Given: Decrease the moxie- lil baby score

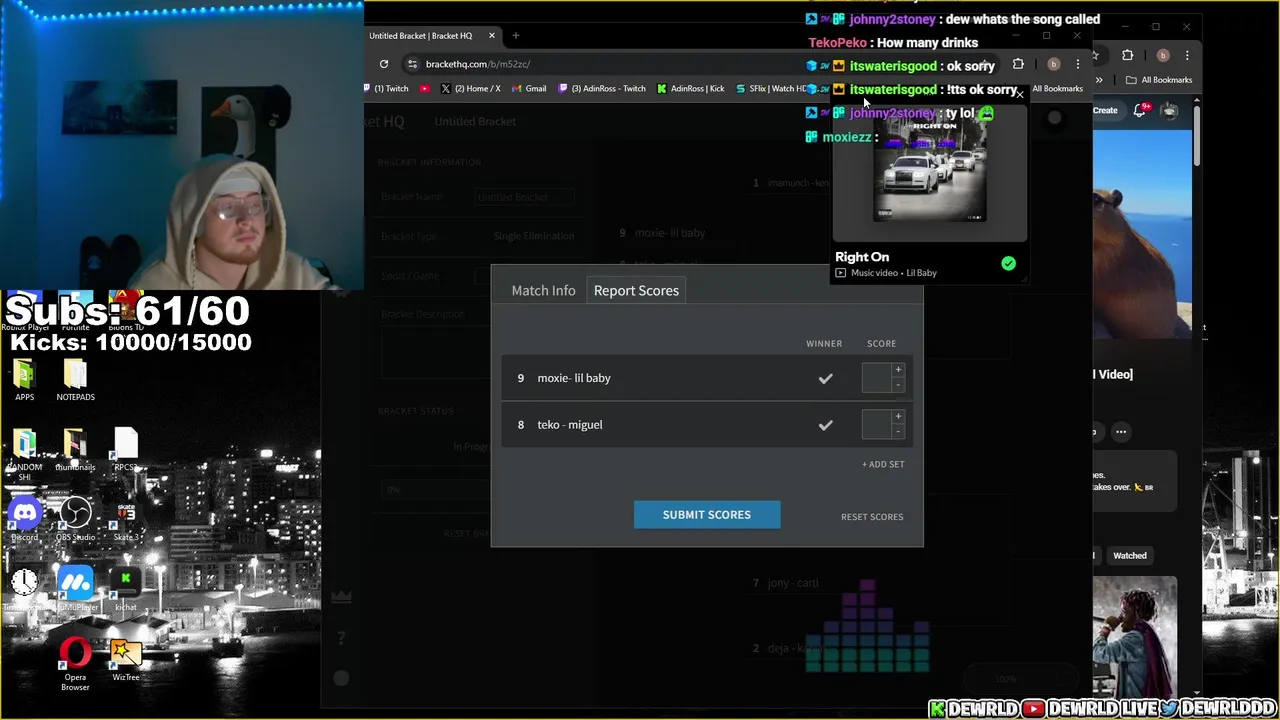Looking at the screenshot, I should point(898,385).
